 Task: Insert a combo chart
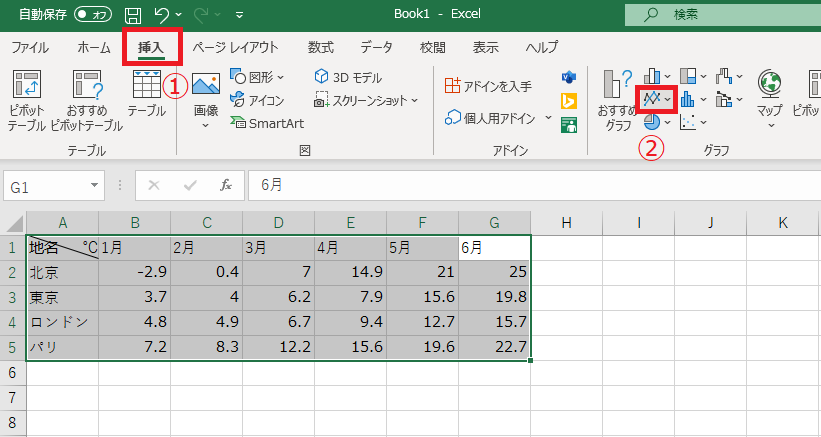pos(729,99)
